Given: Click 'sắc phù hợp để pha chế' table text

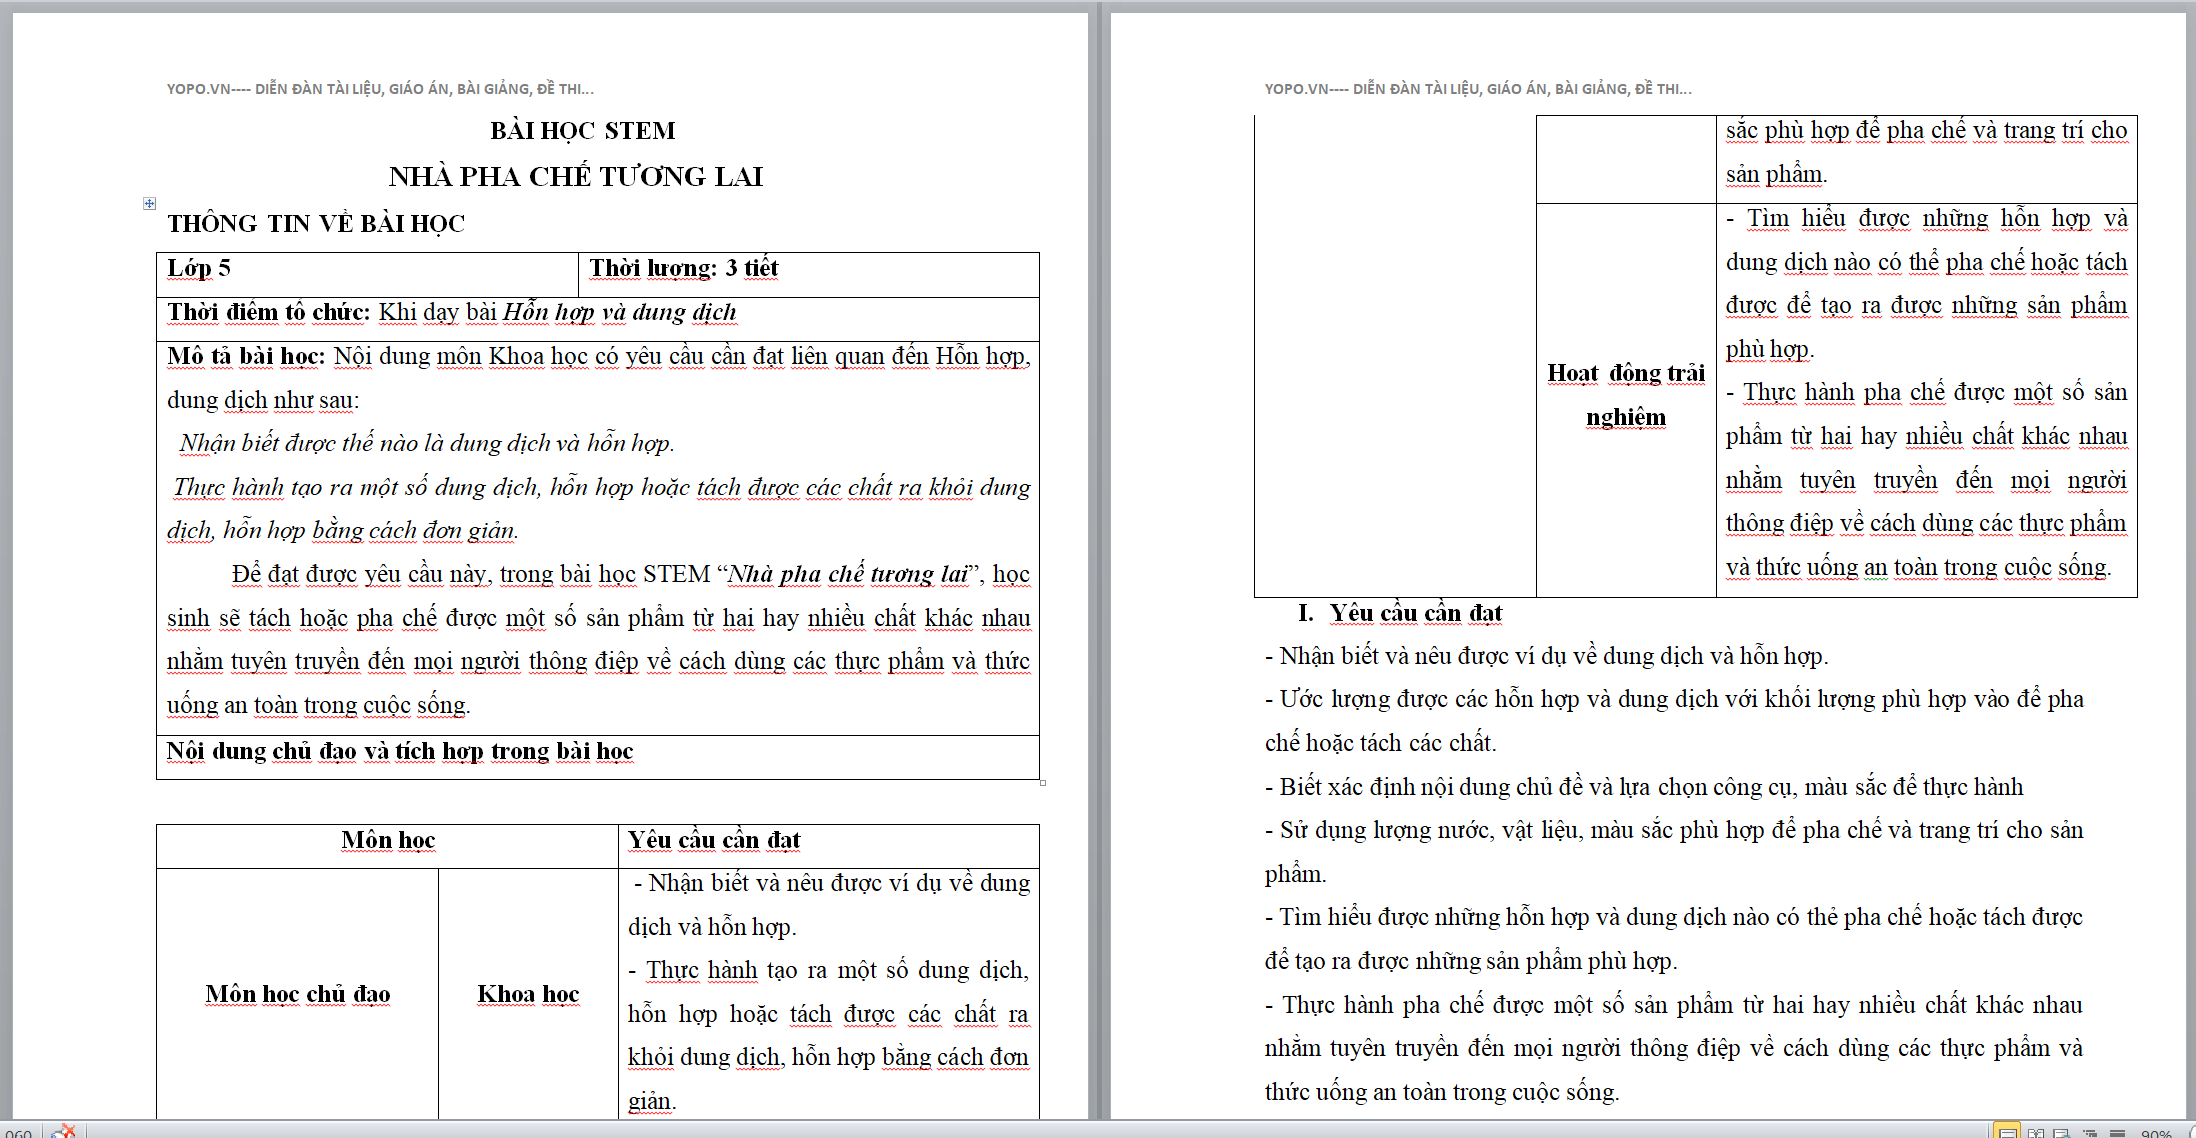Looking at the screenshot, I should (x=1926, y=130).
